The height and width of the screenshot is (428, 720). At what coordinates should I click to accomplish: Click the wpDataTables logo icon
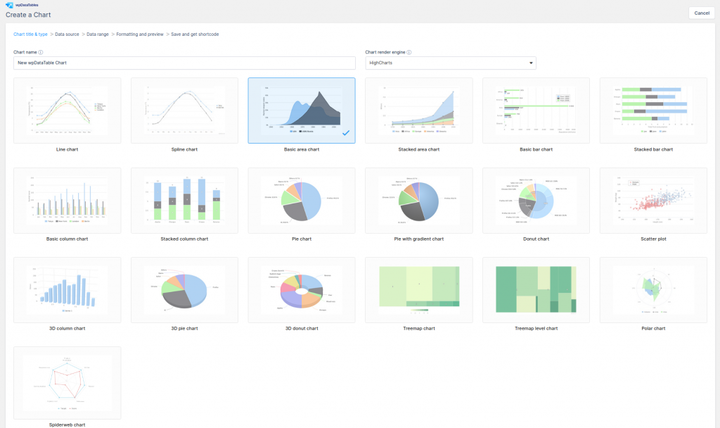coord(9,5)
